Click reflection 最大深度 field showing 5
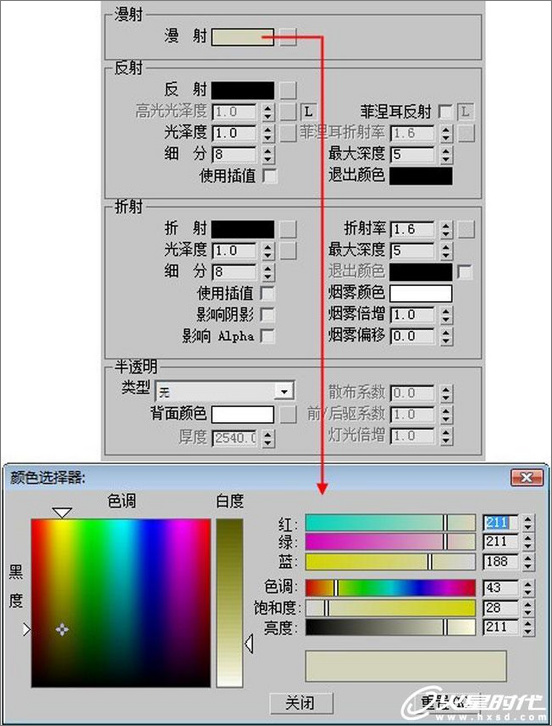The width and height of the screenshot is (552, 726). pyautogui.click(x=413, y=155)
